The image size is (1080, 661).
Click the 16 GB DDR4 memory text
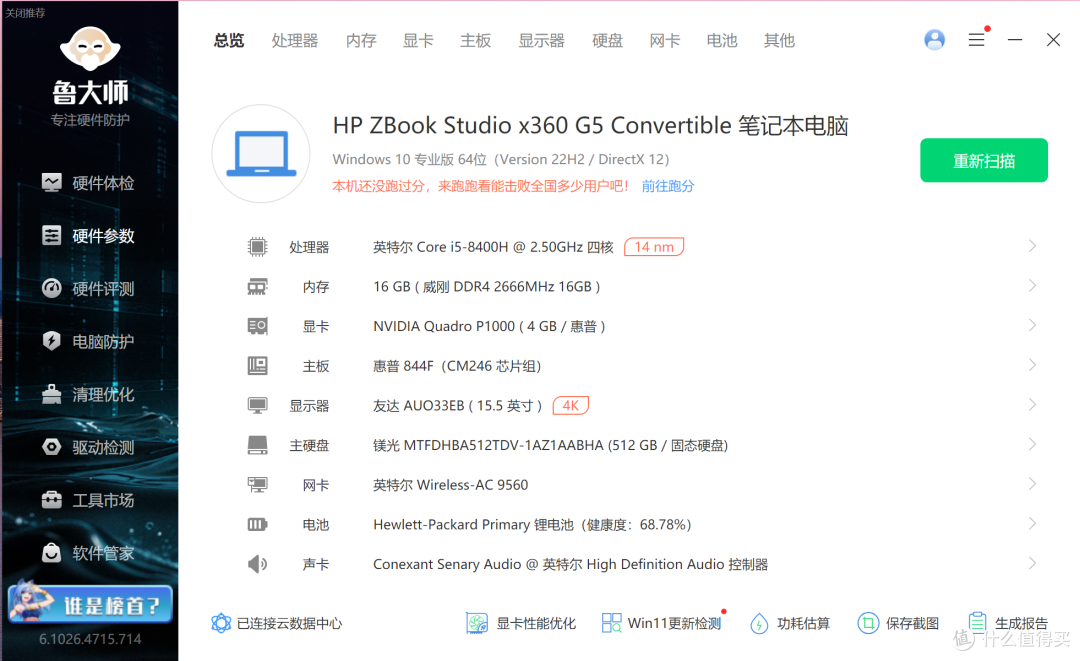tap(486, 286)
